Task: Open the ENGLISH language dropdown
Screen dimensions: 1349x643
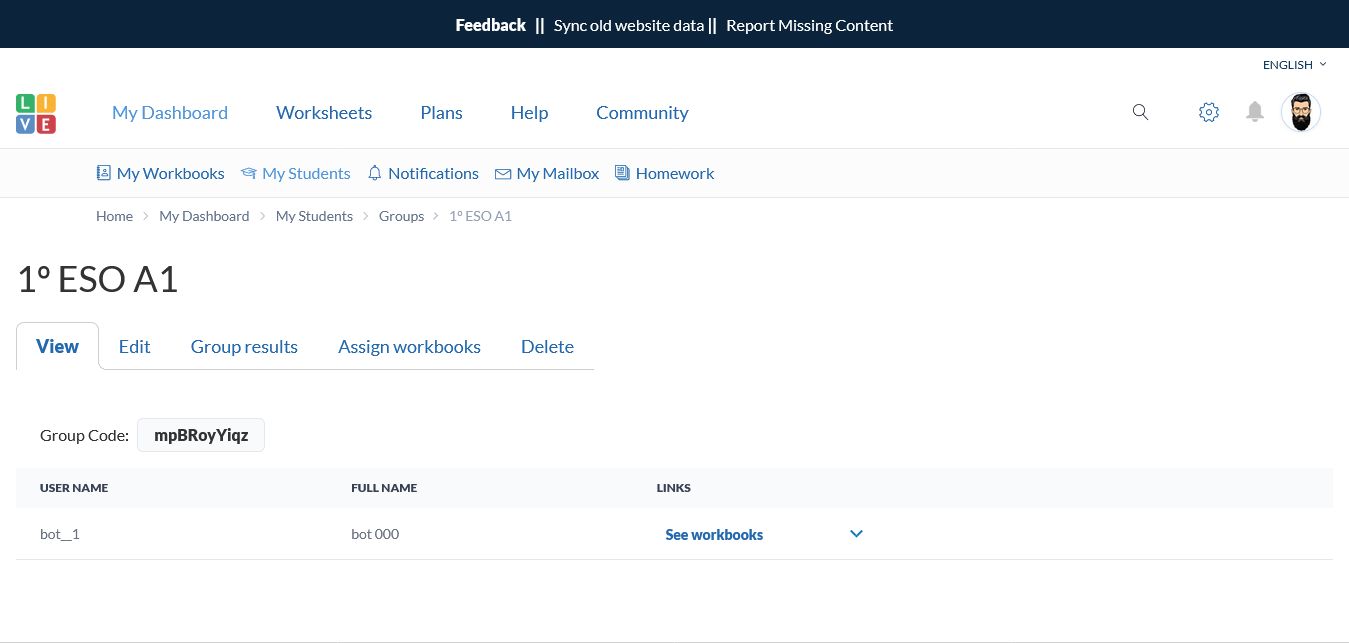Action: tap(1294, 65)
